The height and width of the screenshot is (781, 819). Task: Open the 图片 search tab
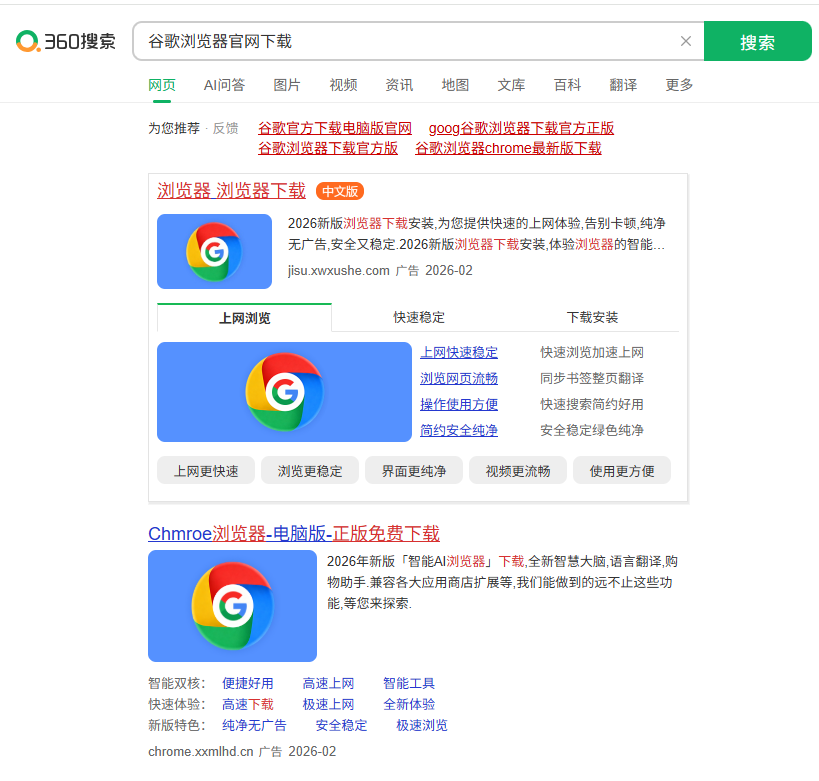[x=287, y=85]
